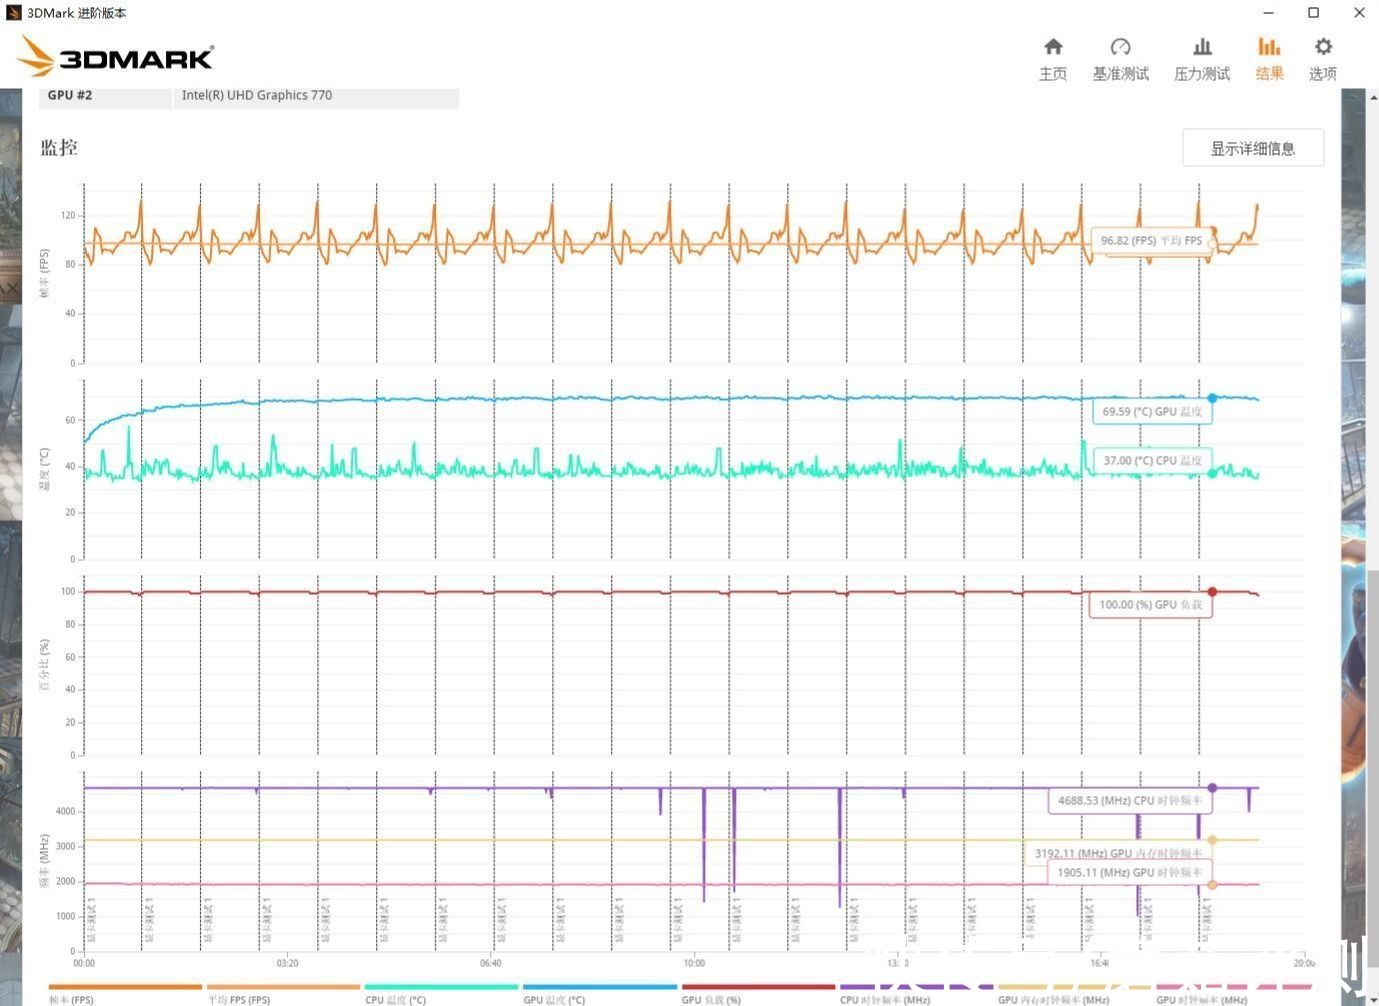Image resolution: width=1379 pixels, height=1006 pixels.
Task: Click the 37.00 (°C) CPU 温度 tooltip
Action: [x=1152, y=460]
